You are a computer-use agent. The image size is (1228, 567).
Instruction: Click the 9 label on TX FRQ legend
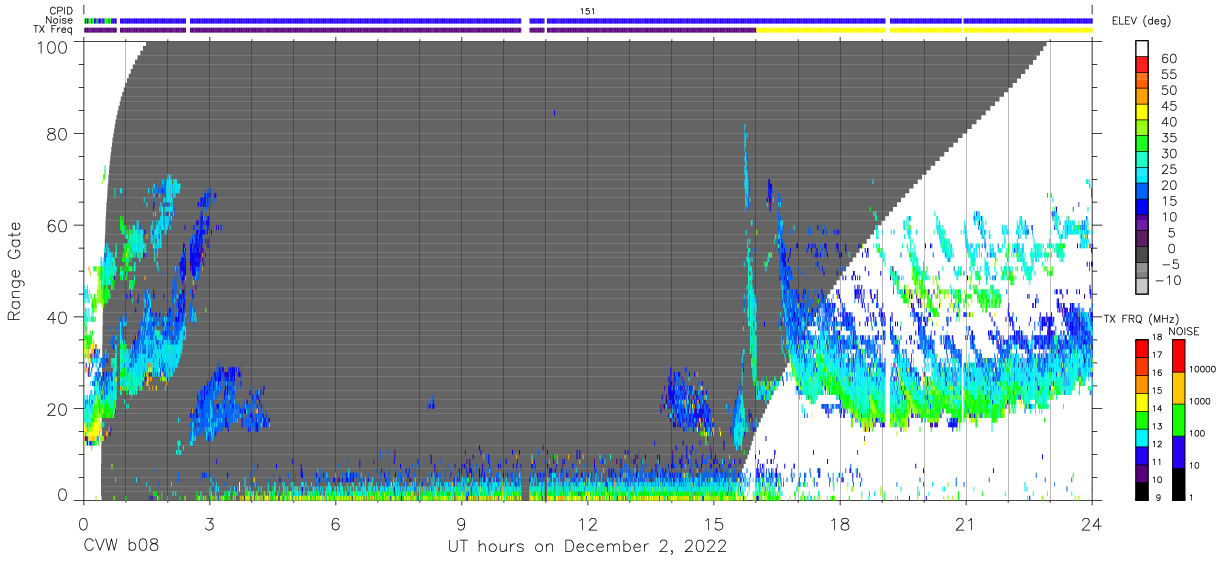(1158, 498)
